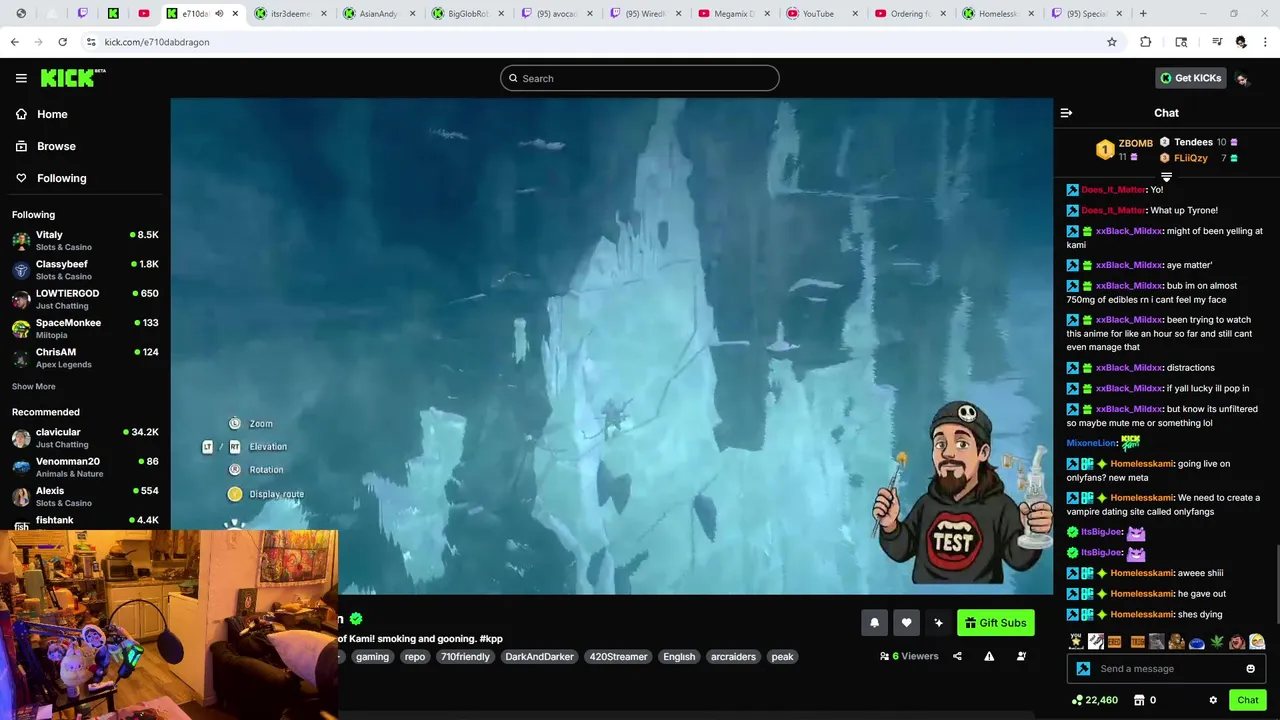Click the Get KICKs button
The image size is (1280, 720).
pyautogui.click(x=1189, y=78)
